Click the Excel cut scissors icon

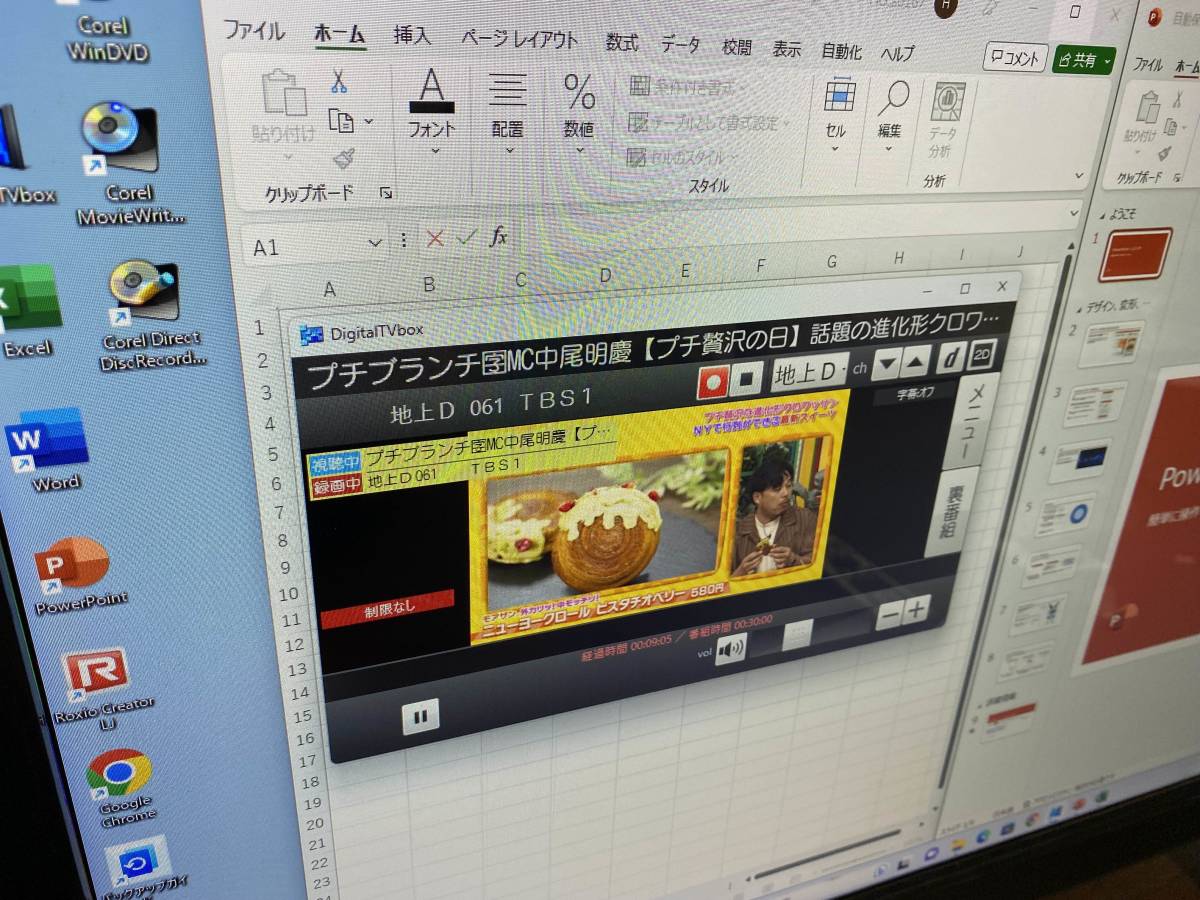340,82
